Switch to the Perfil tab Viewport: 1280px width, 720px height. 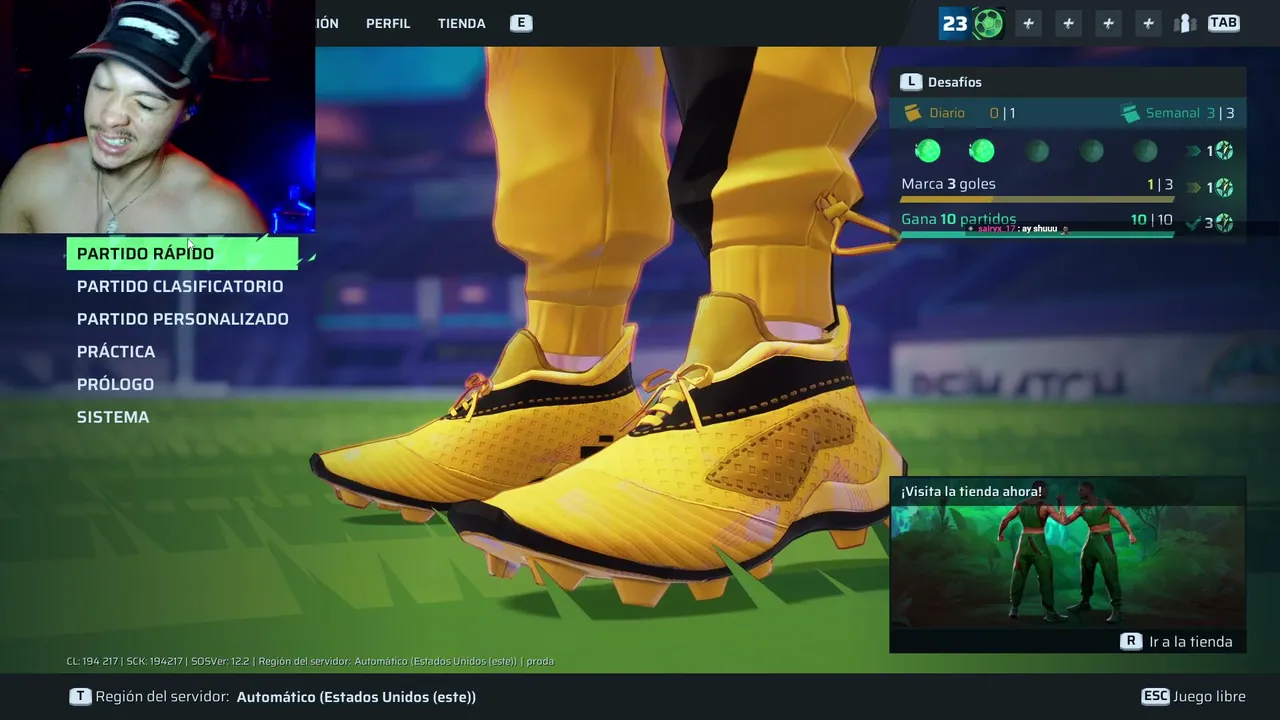coord(388,23)
